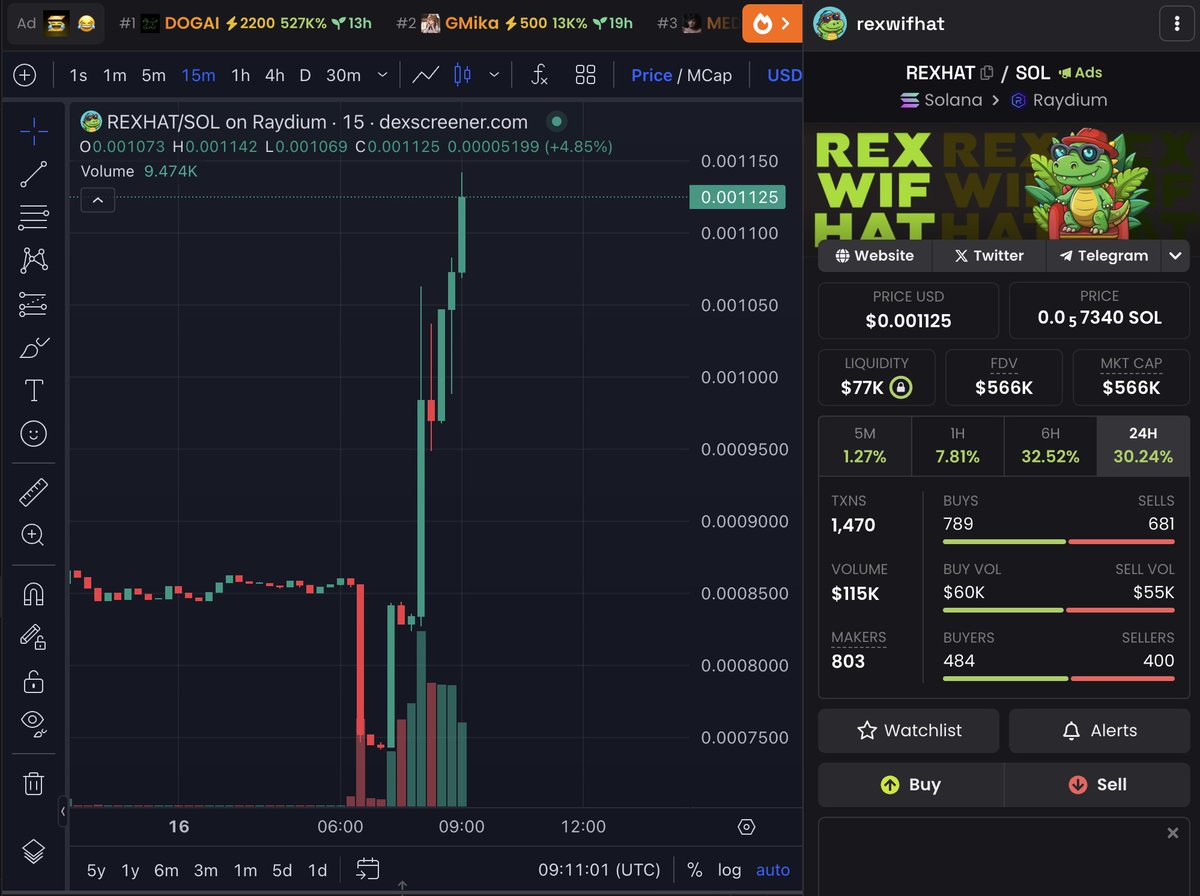The width and height of the screenshot is (1200, 896).
Task: Select the ruler measure tool
Action: pyautogui.click(x=33, y=492)
